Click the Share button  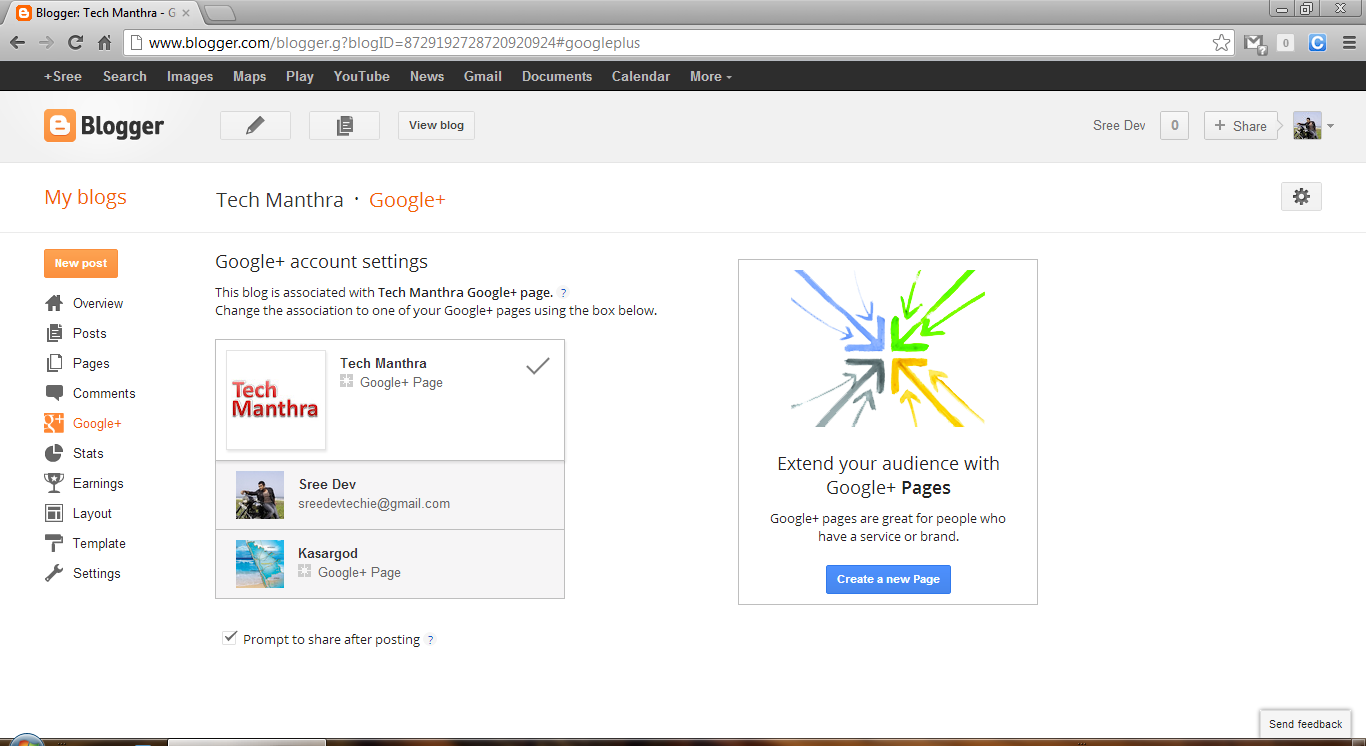coord(1241,126)
